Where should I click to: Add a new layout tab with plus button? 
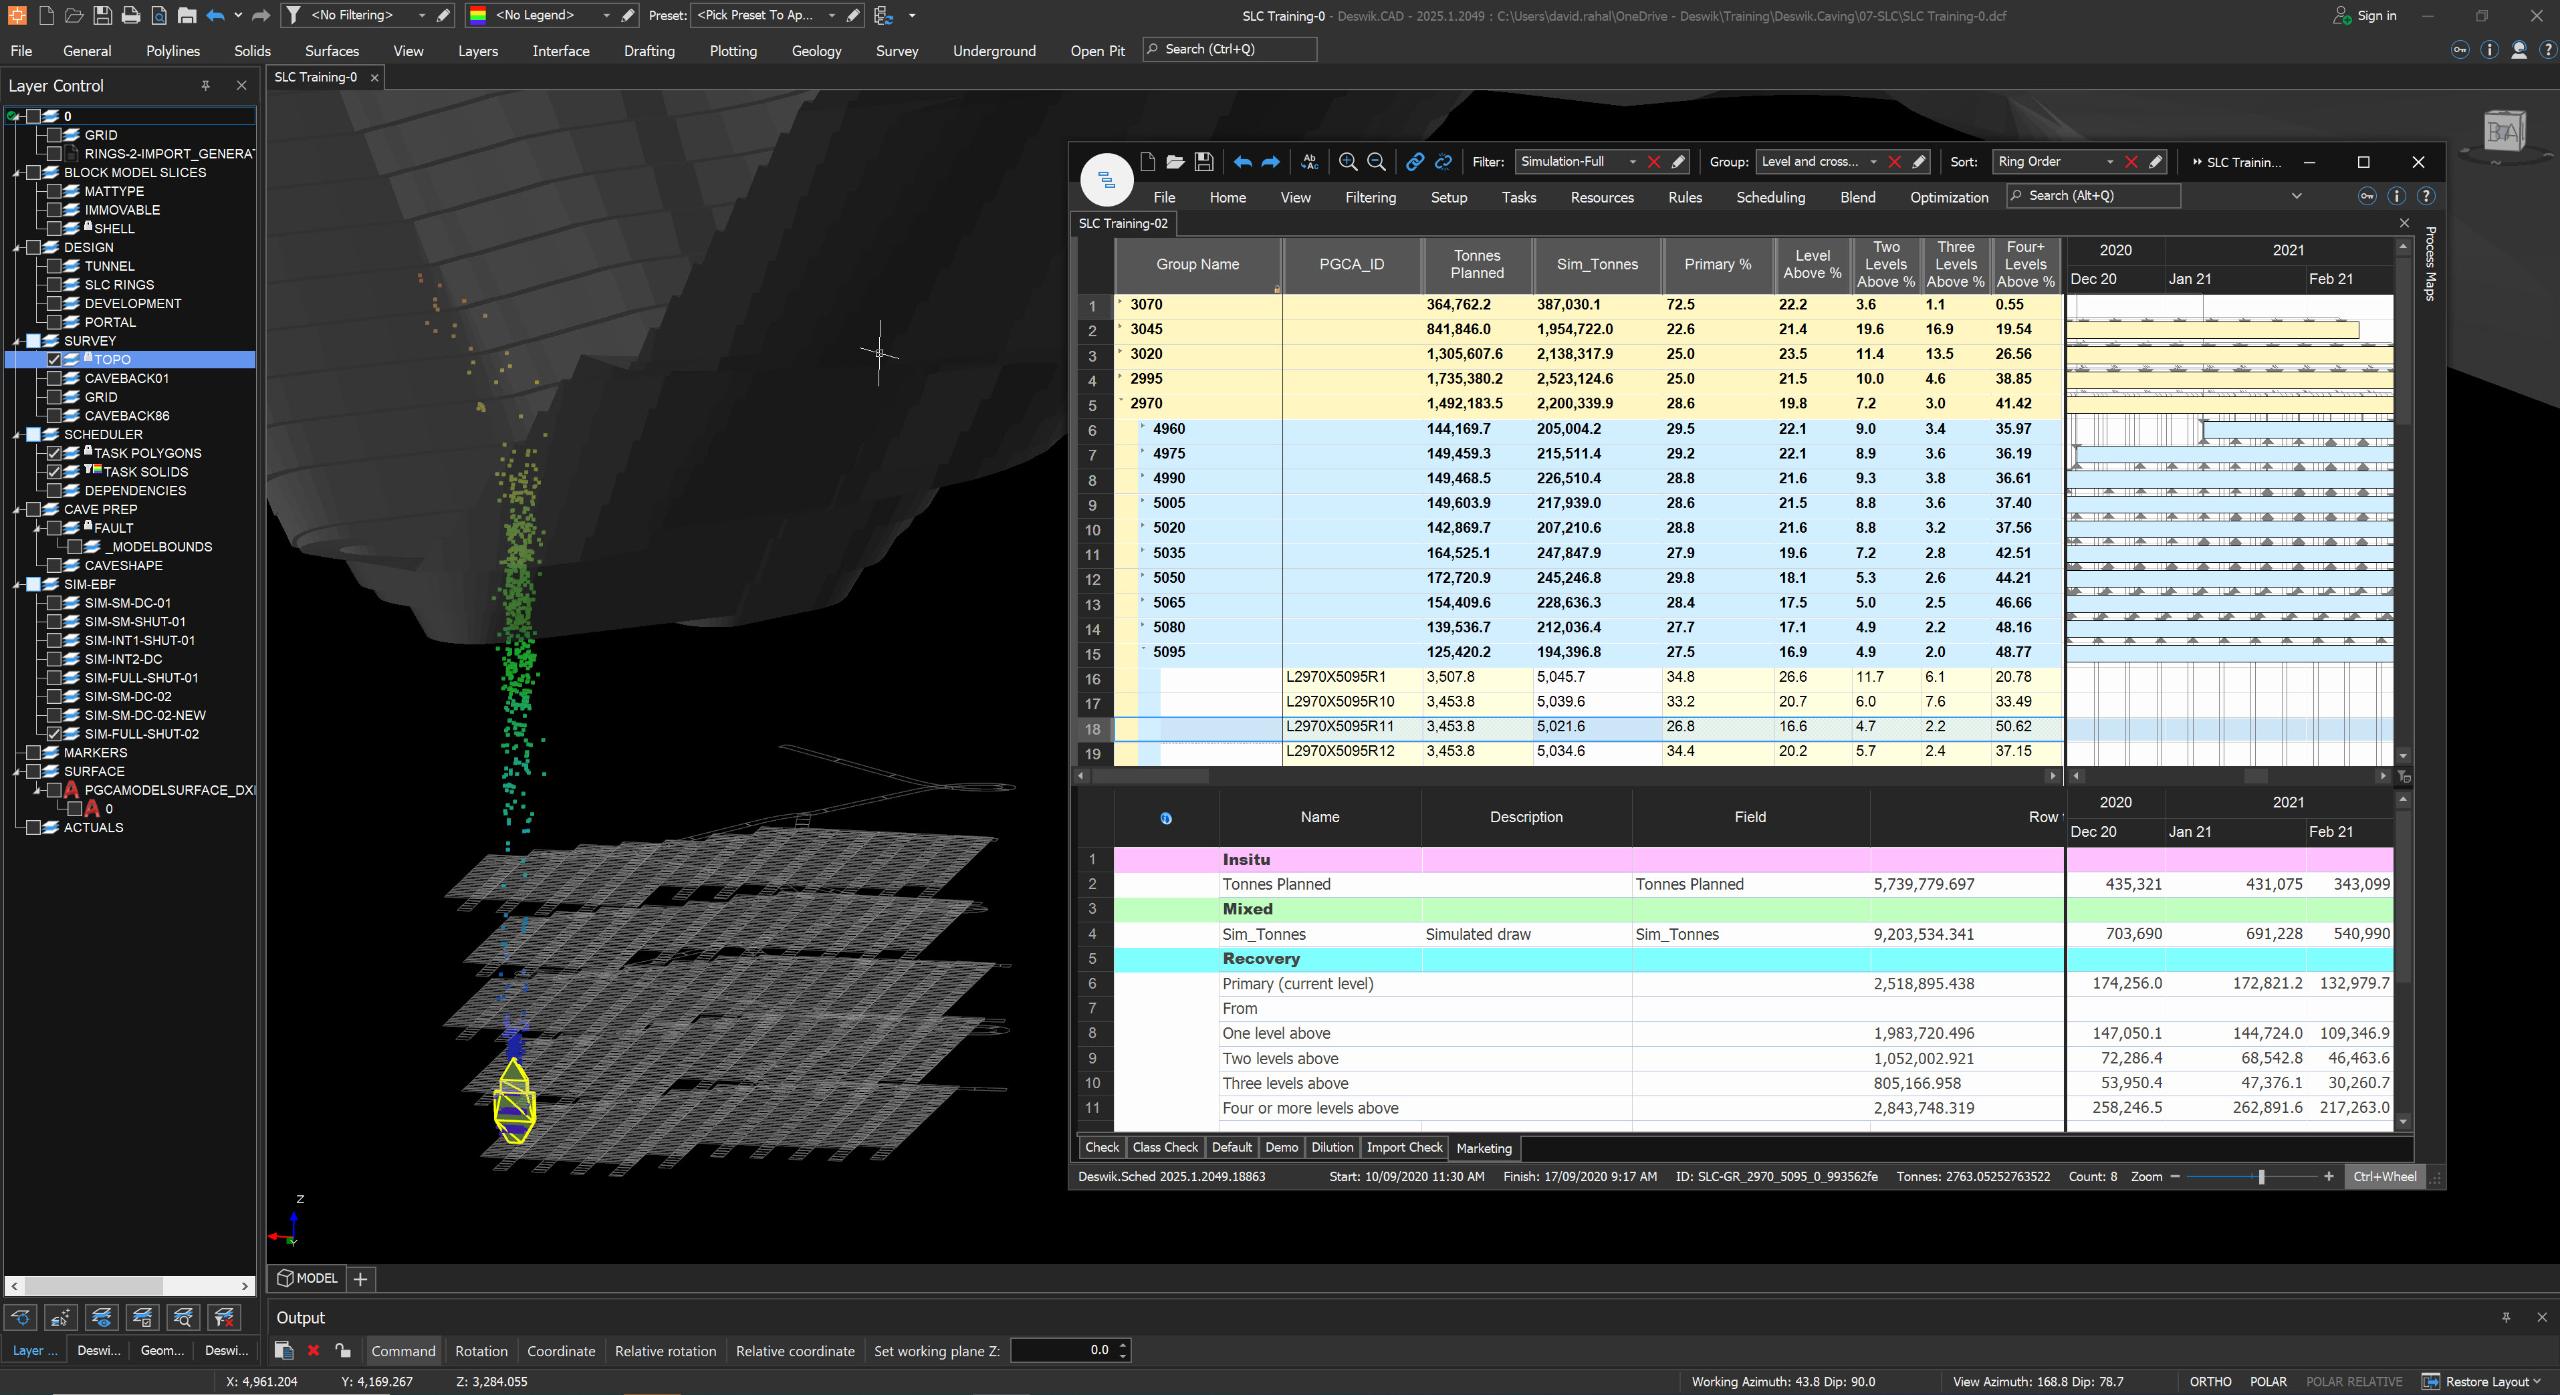361,1278
